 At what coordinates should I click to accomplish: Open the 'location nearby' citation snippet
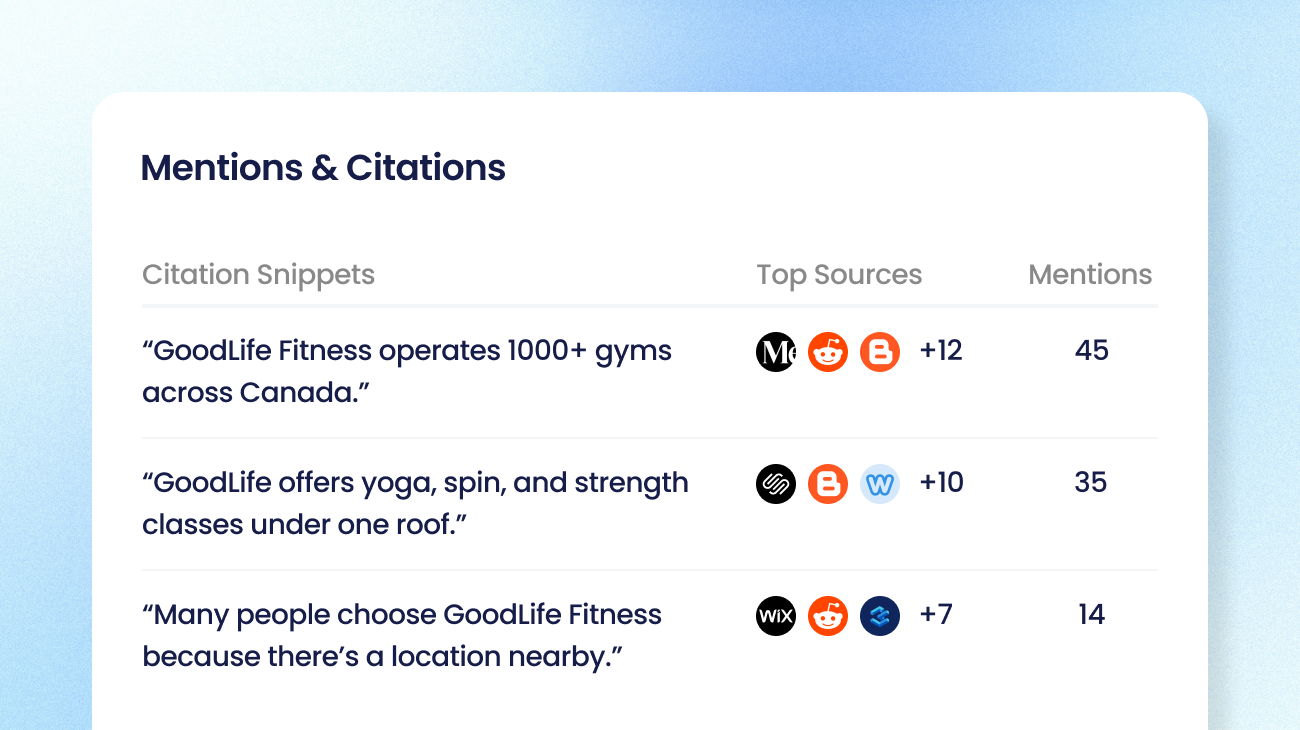(402, 636)
